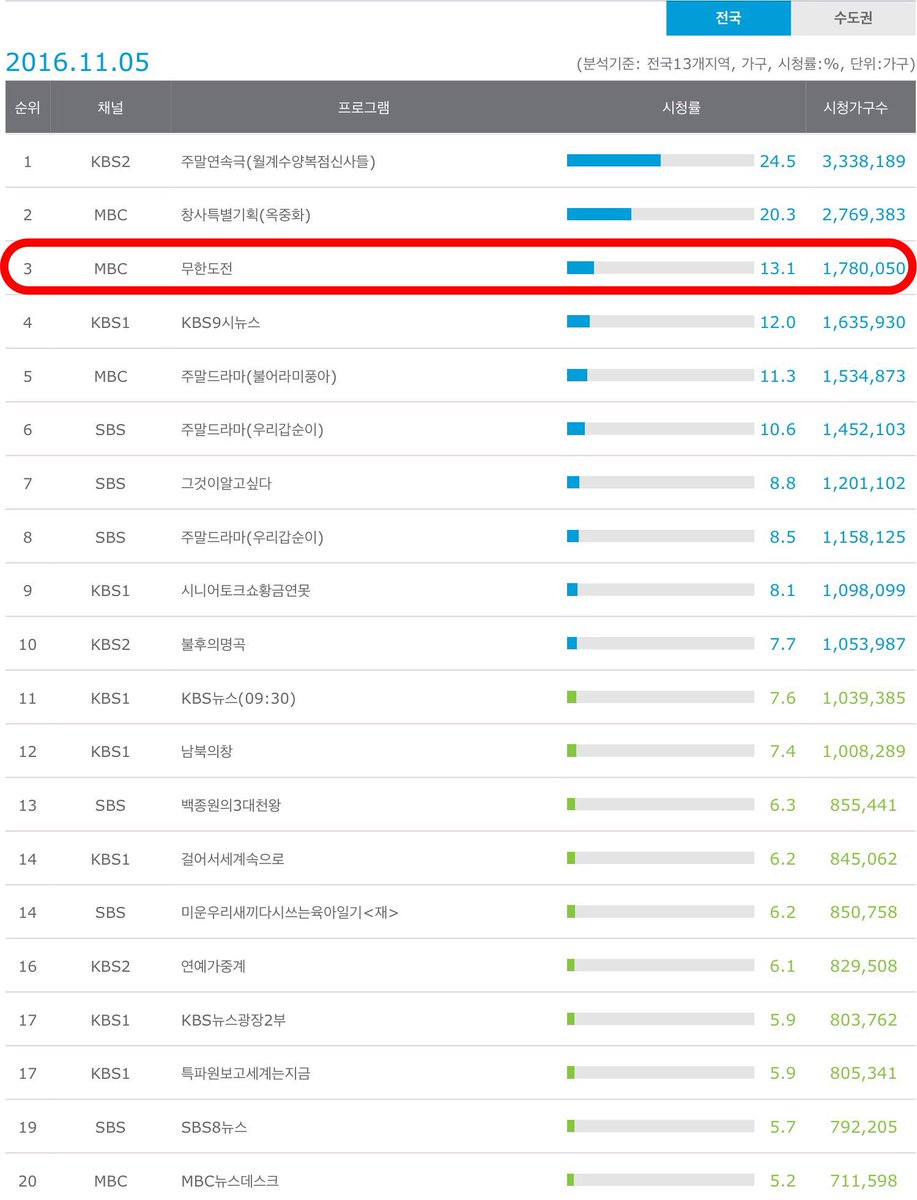The width and height of the screenshot is (917, 1200).
Task: Select program KBS뉴스광장2부
Action: coord(233,1020)
